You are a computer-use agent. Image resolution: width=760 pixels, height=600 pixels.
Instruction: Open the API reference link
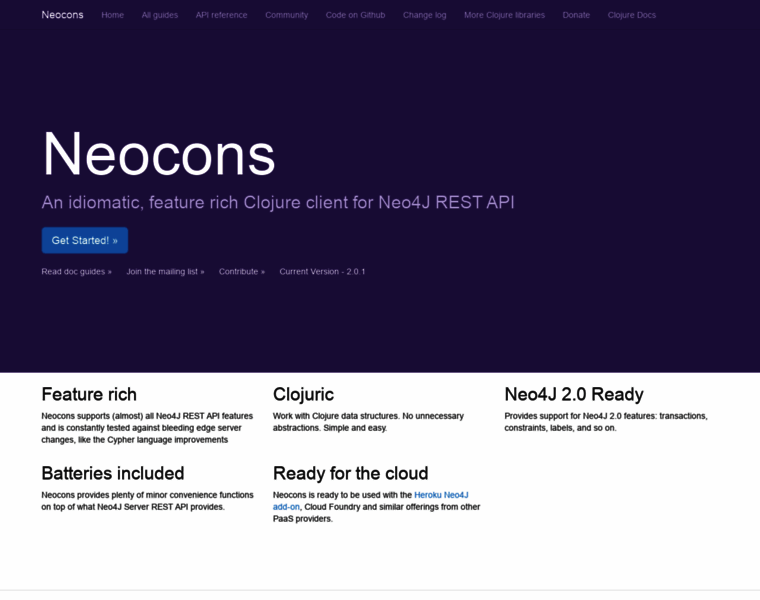(222, 15)
